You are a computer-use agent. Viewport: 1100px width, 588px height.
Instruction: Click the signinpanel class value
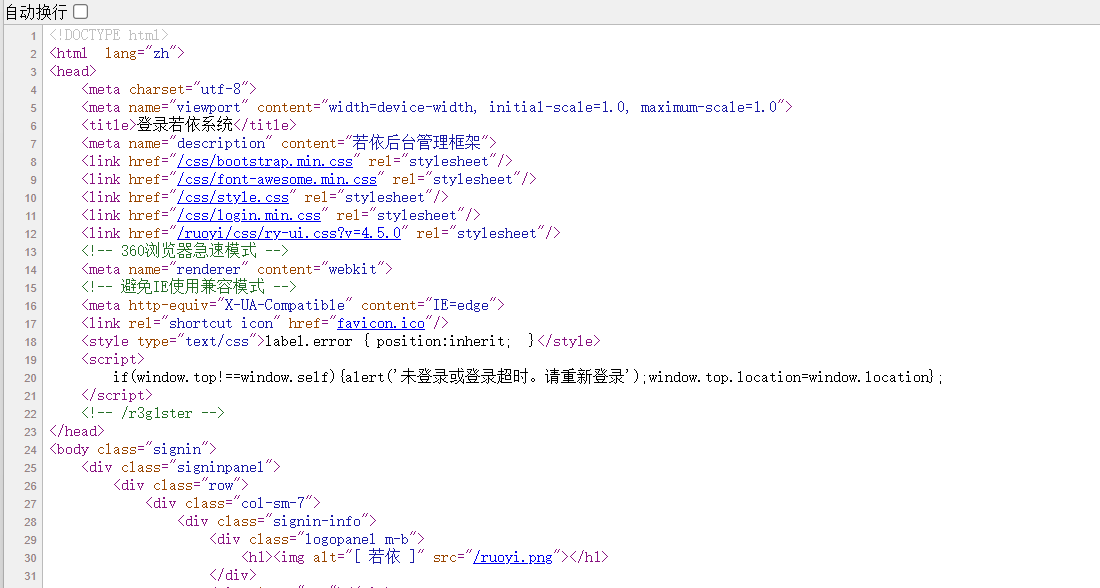pos(221,467)
